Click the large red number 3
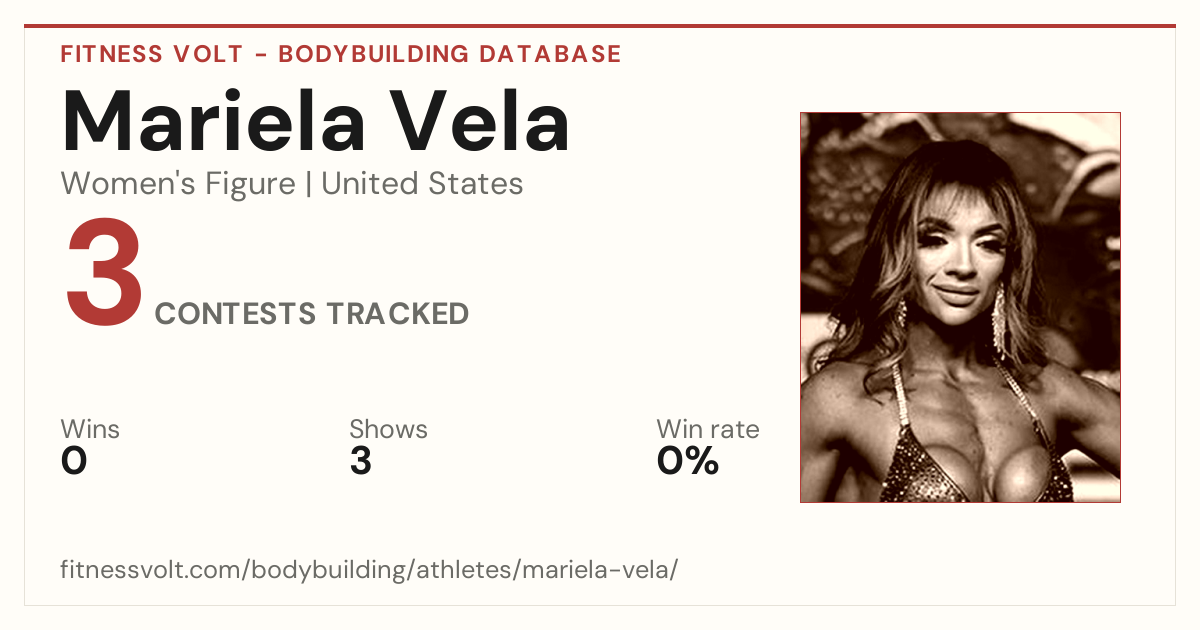The width and height of the screenshot is (1200, 630). click(x=104, y=275)
